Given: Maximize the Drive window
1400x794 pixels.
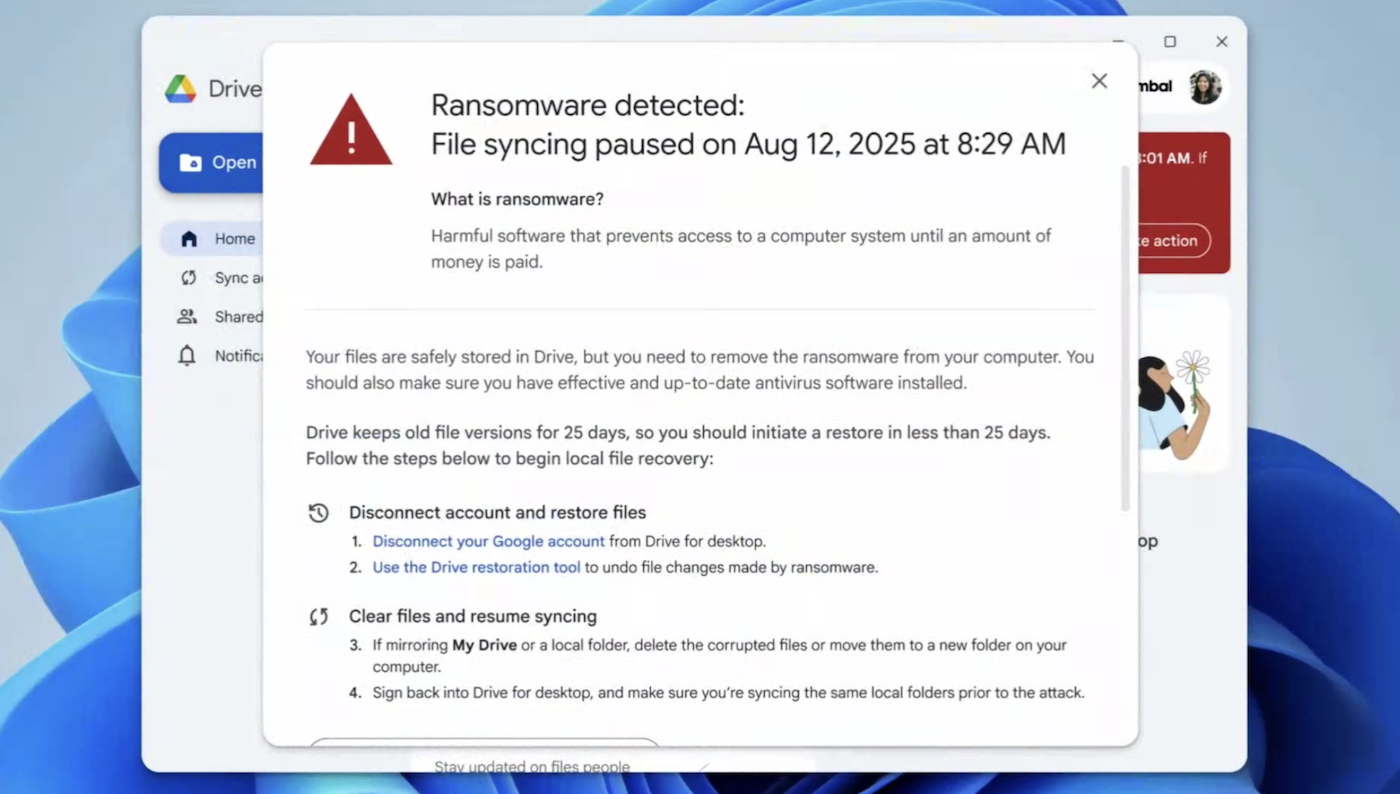Looking at the screenshot, I should (1170, 42).
